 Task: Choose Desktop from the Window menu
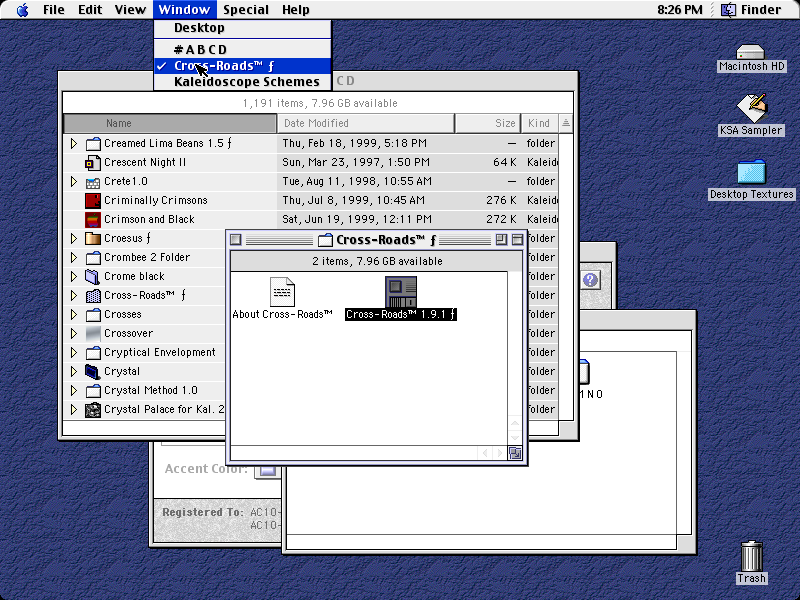point(242,28)
